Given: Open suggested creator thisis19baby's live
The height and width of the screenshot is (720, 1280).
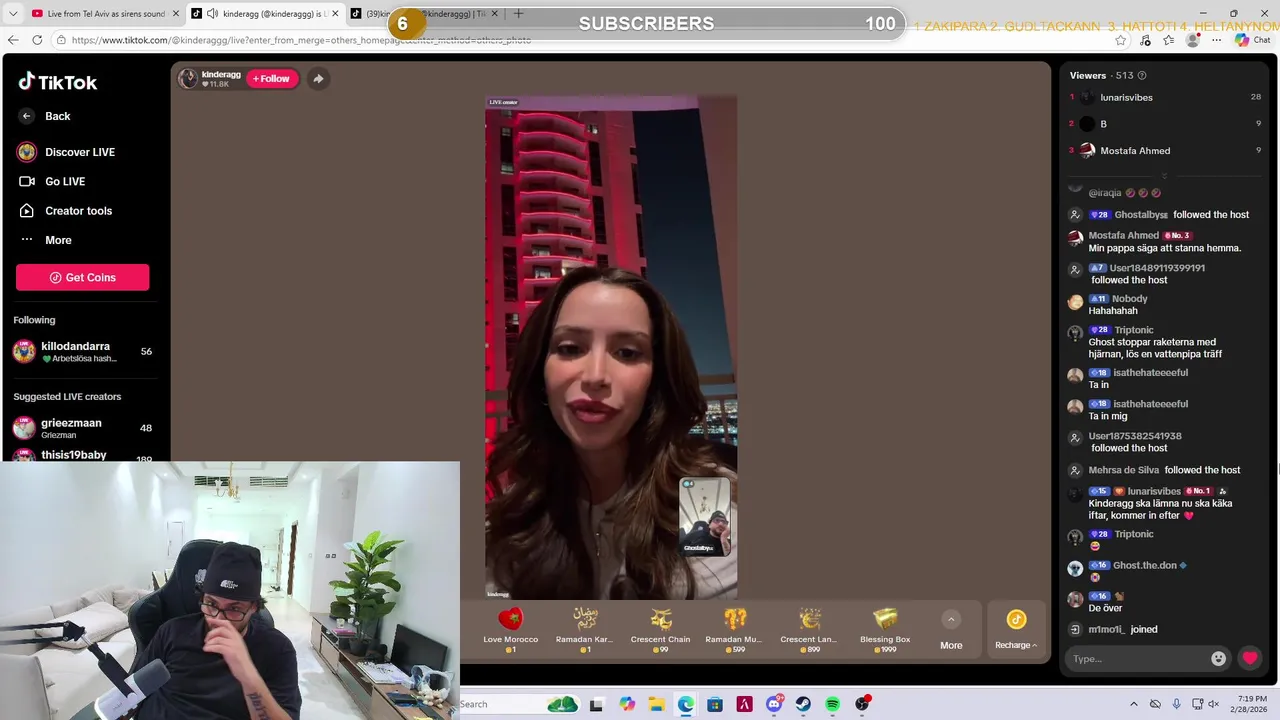Looking at the screenshot, I should coord(82,455).
